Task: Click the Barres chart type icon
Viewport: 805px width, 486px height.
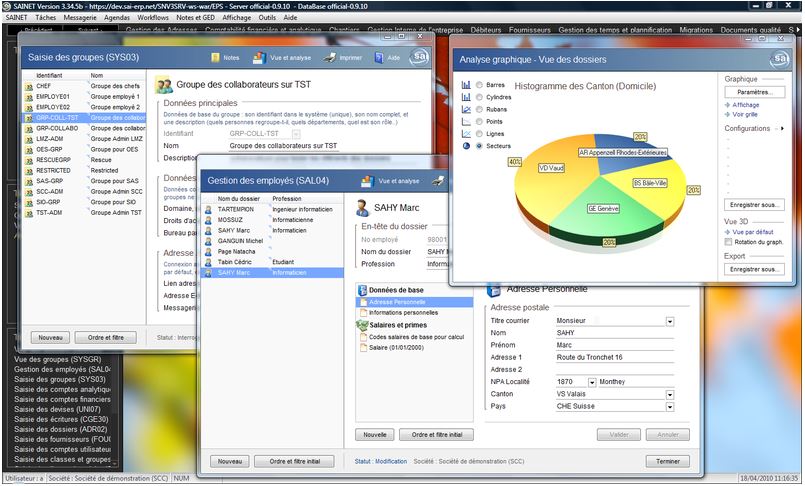Action: (466, 85)
